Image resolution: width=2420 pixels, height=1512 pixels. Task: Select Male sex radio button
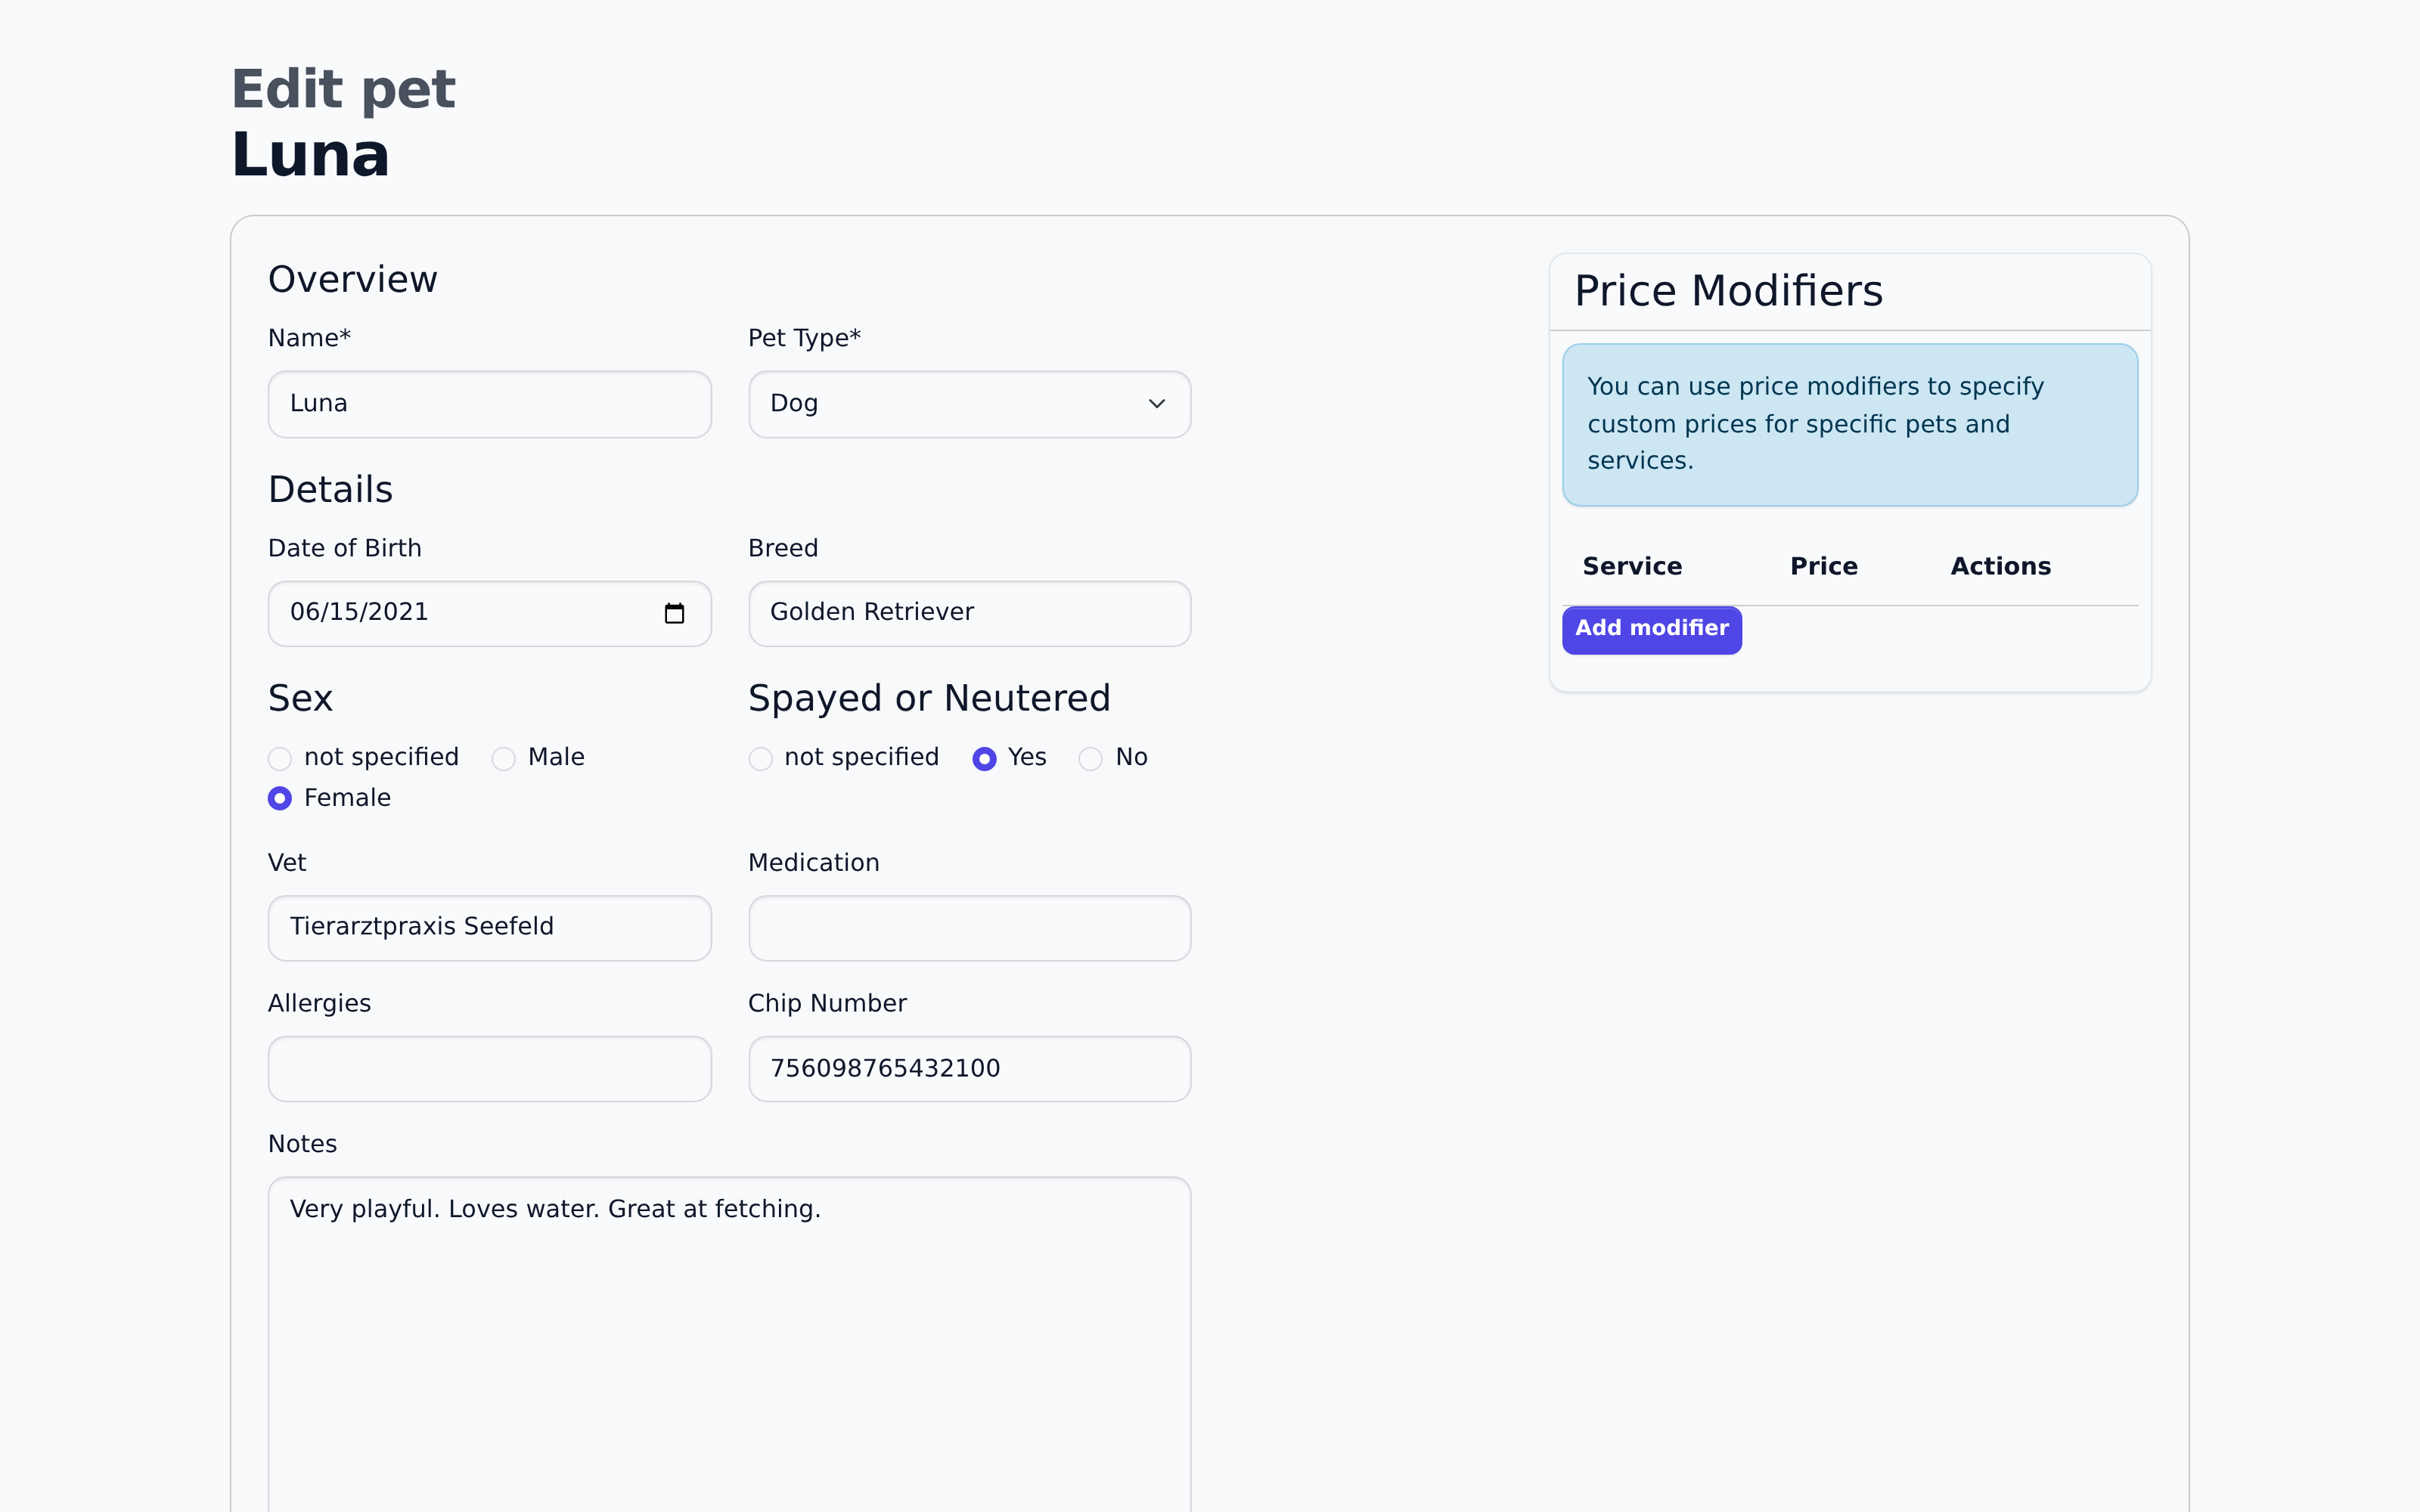pos(503,759)
